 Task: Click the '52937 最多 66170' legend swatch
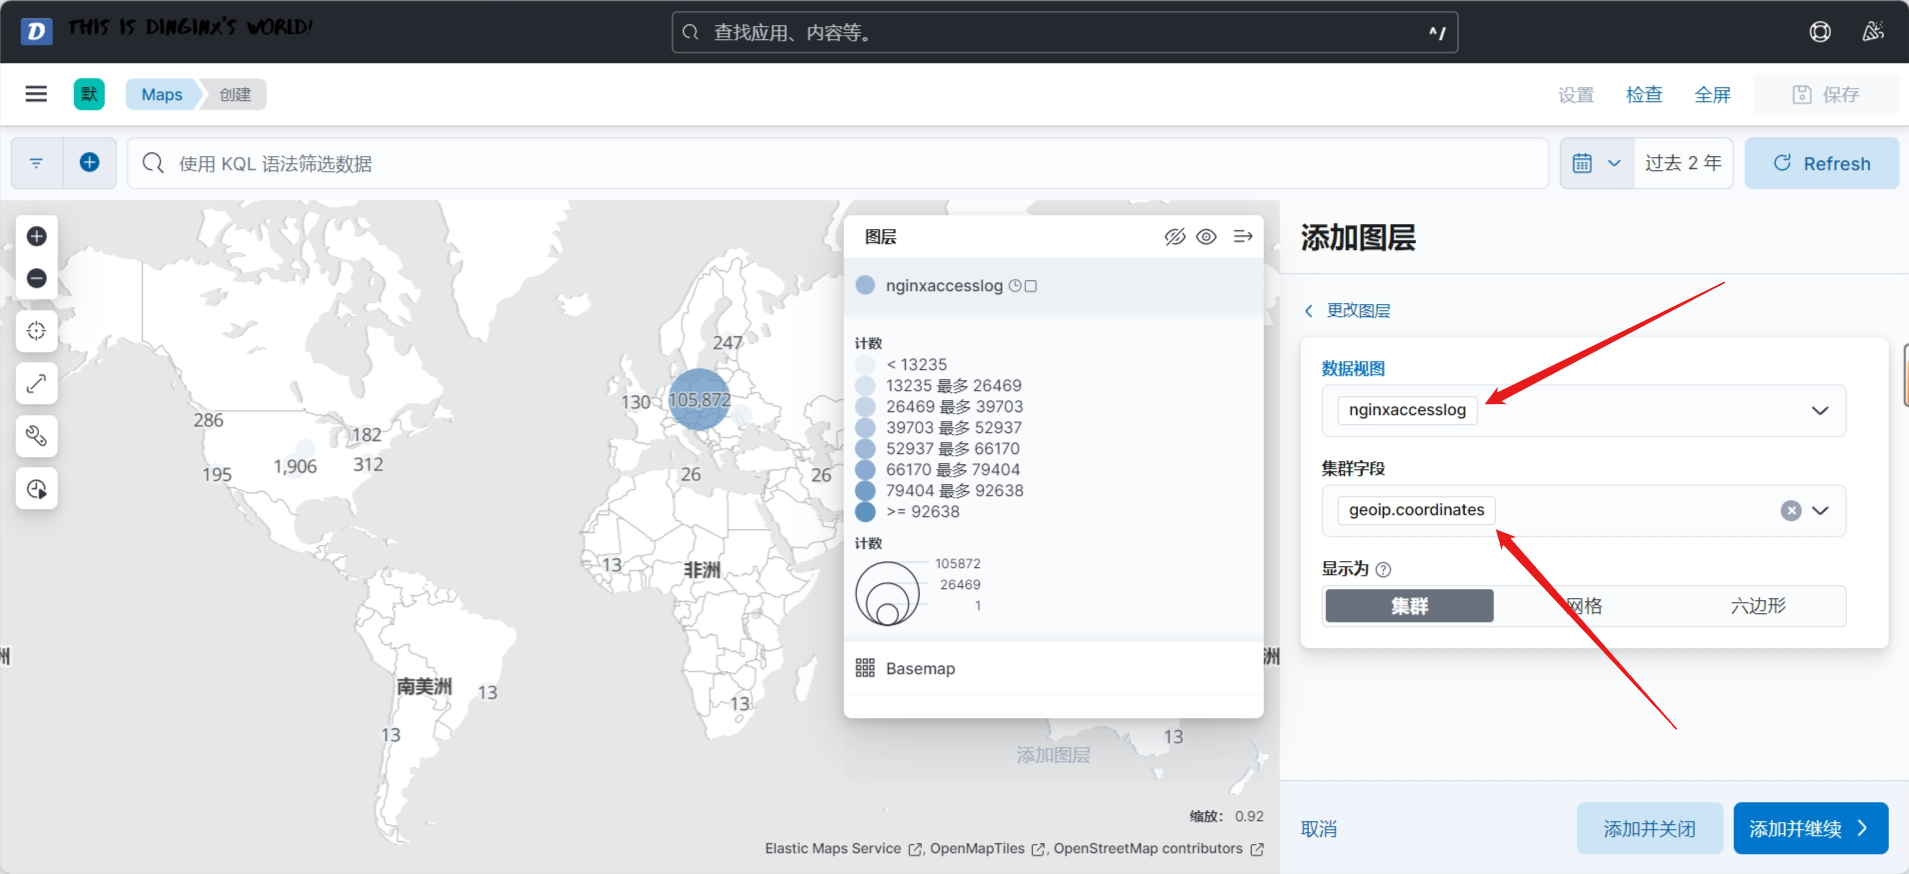pyautogui.click(x=865, y=449)
